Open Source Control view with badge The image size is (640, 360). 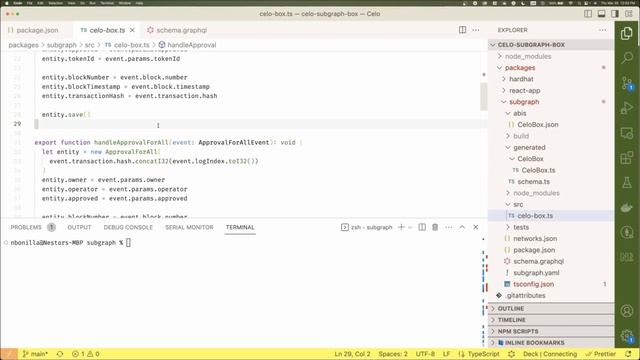point(627,83)
